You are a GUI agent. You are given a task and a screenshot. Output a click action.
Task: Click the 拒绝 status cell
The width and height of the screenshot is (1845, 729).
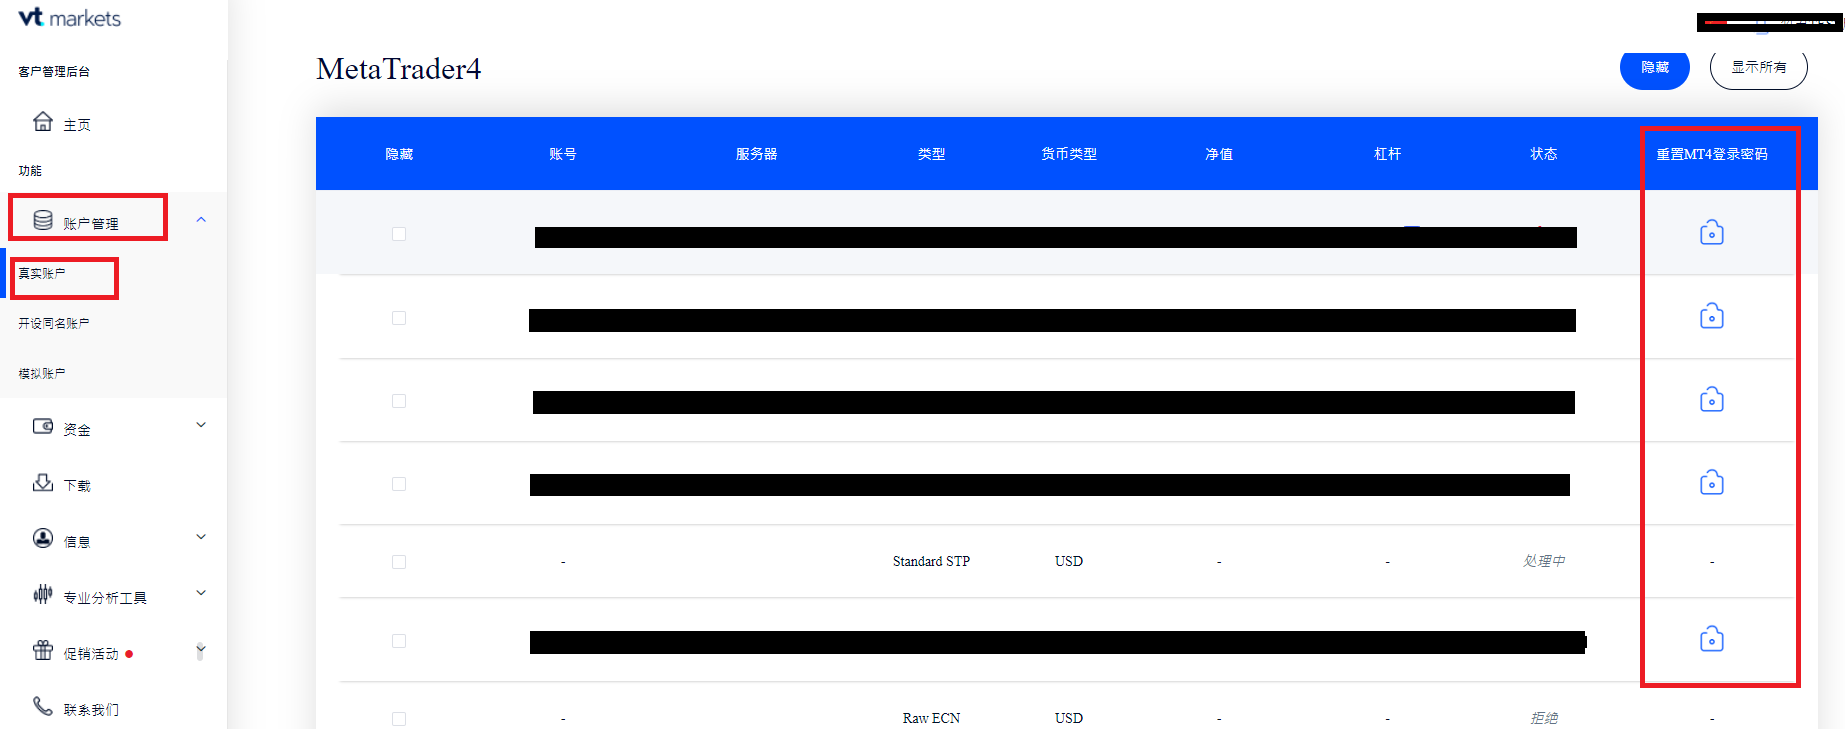point(1544,718)
